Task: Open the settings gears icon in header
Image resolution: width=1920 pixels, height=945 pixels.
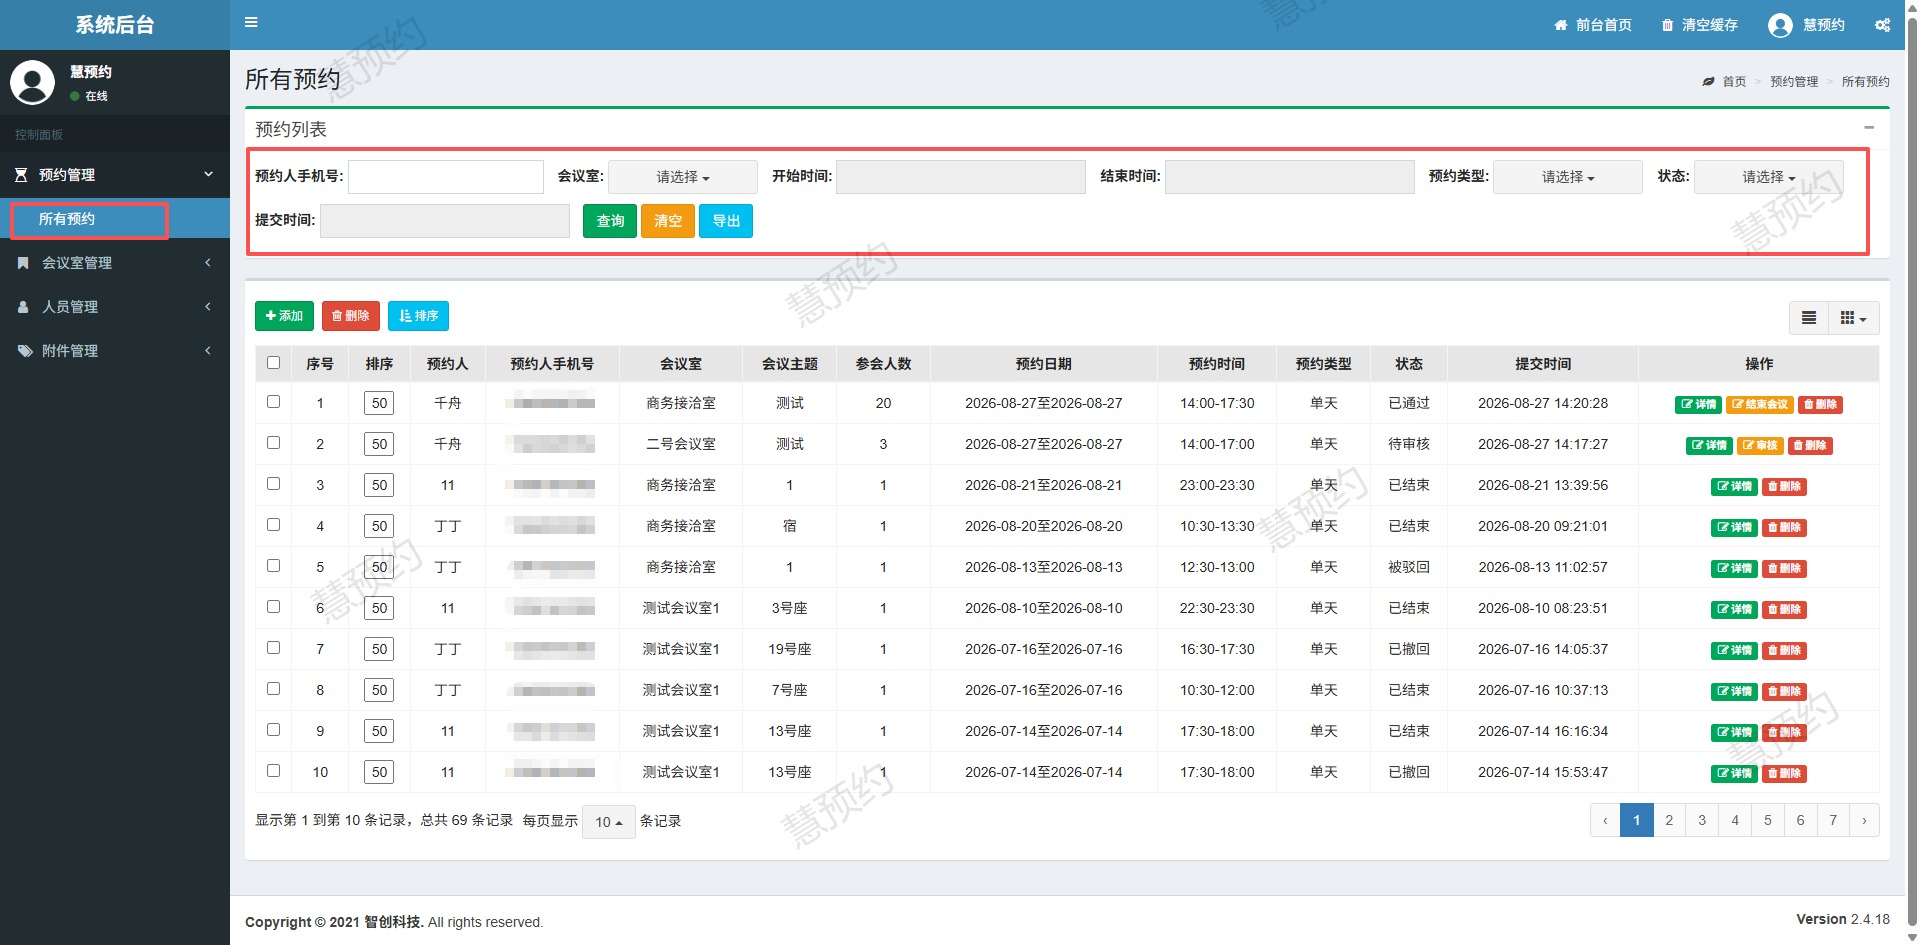Action: (1882, 25)
